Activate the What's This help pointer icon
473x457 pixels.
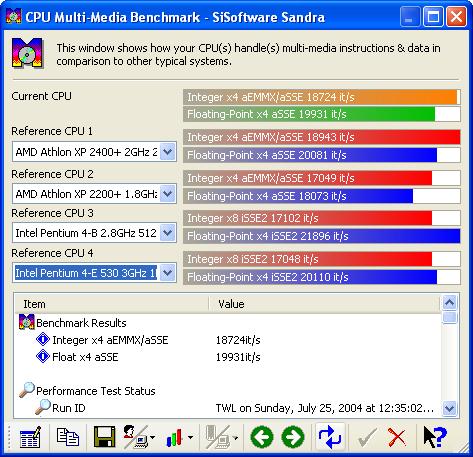click(x=435, y=437)
